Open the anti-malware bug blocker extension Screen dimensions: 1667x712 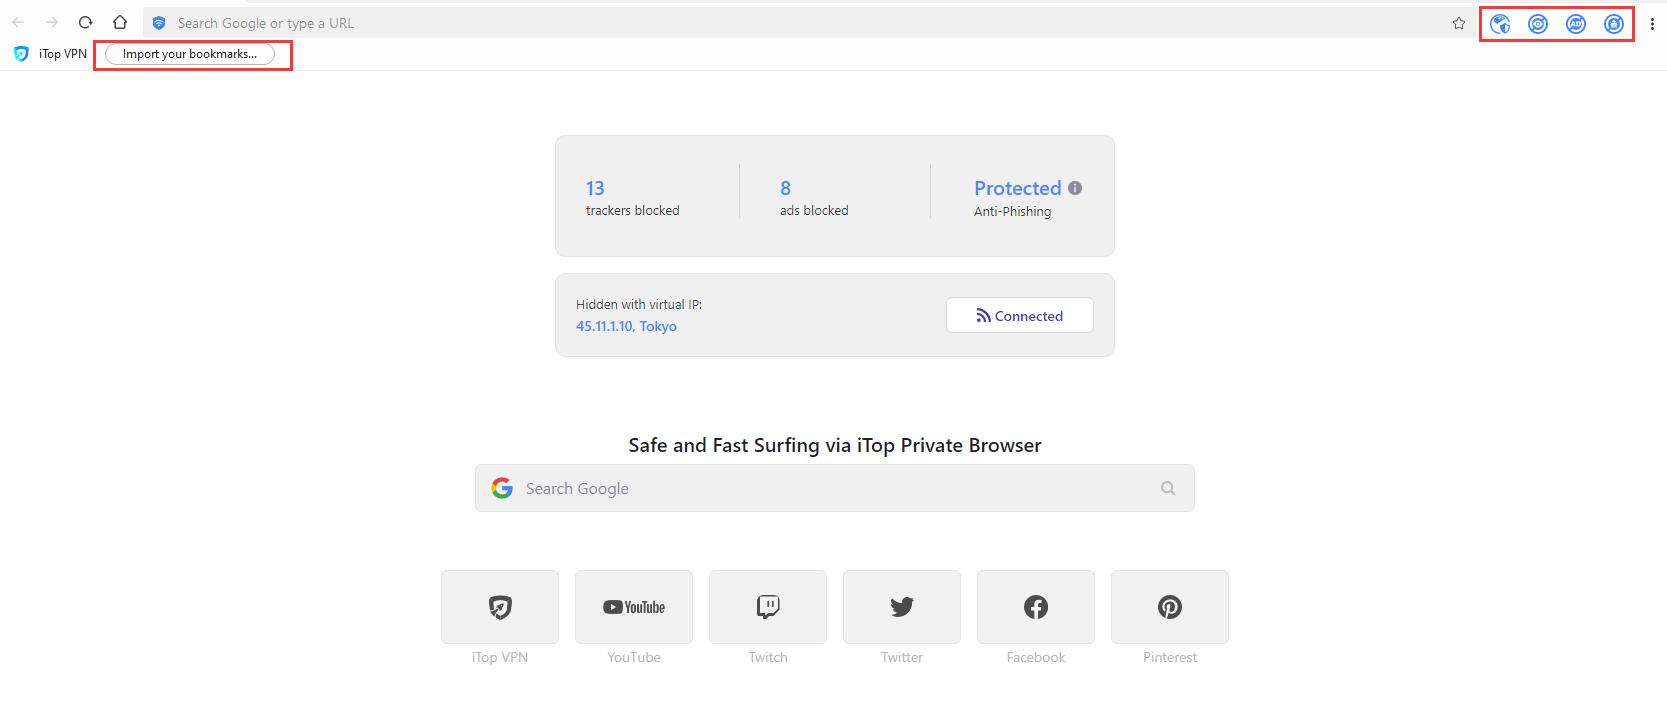coord(1614,24)
